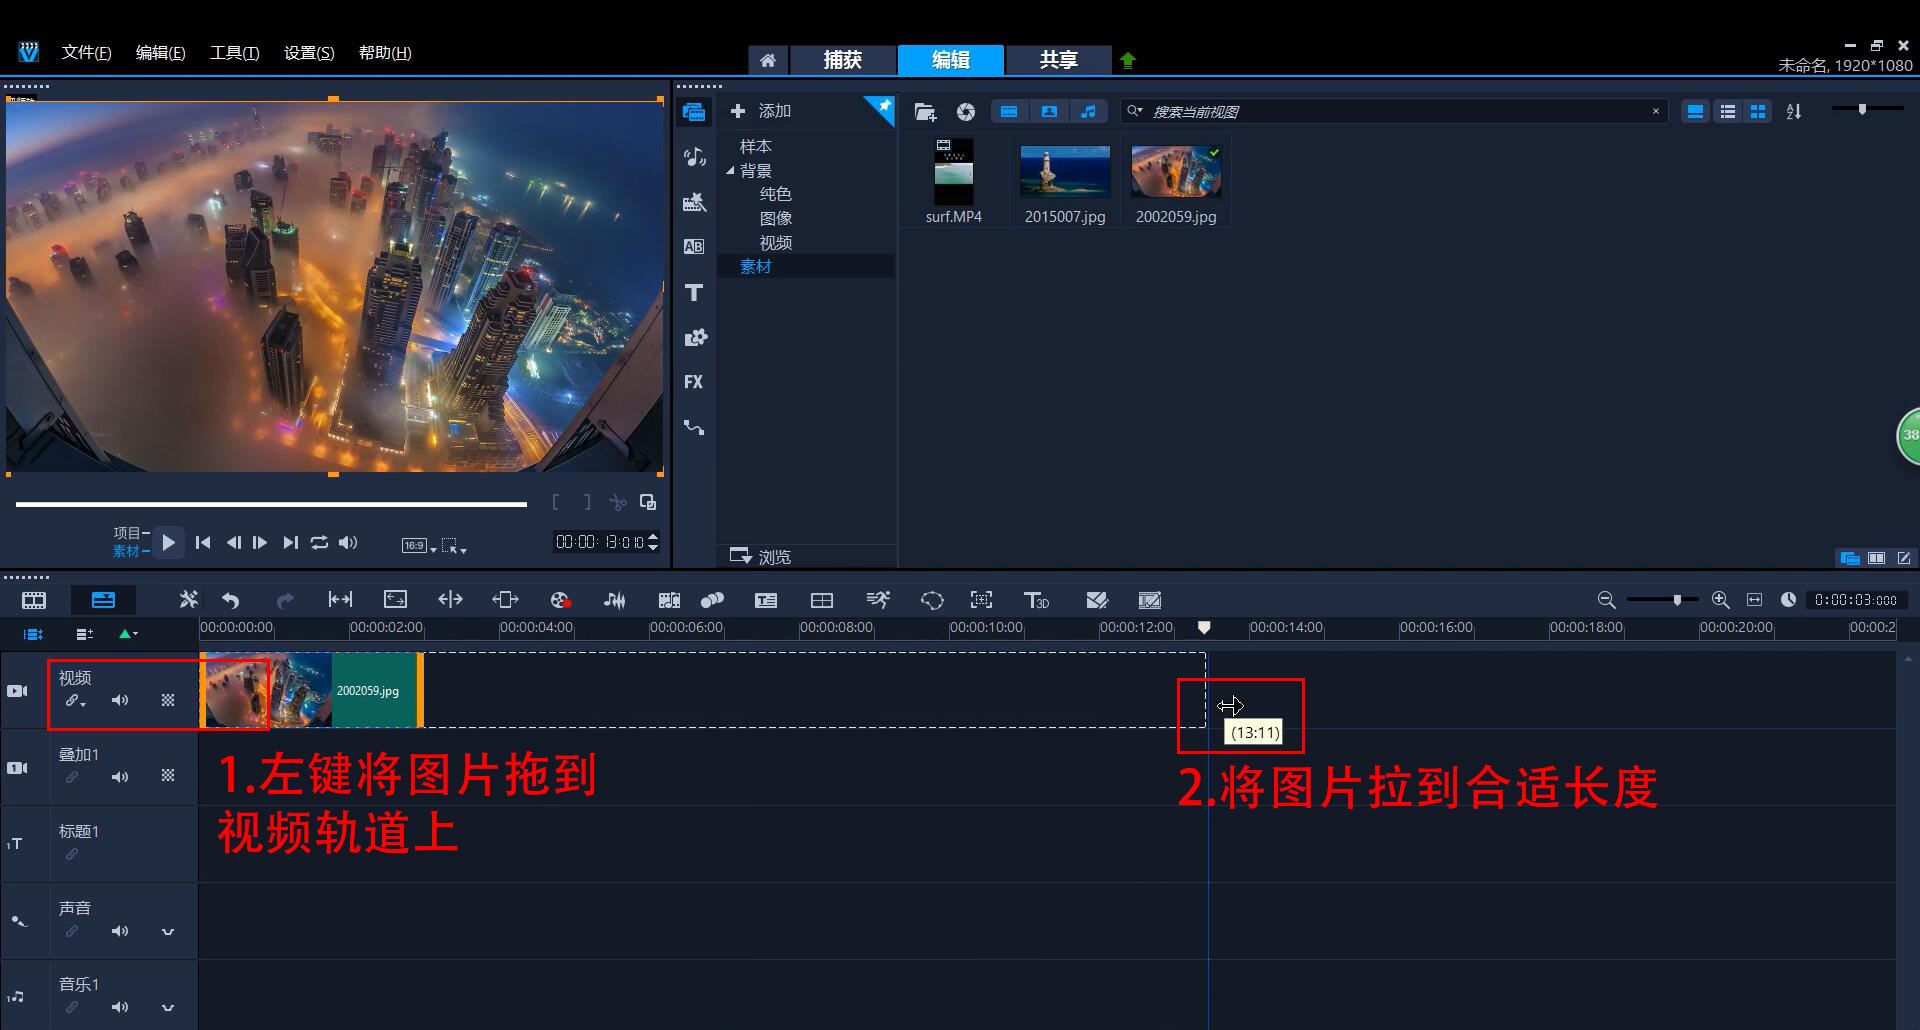Select the surf.MP4 thumbnail in library
This screenshot has width=1920, height=1030.
click(952, 172)
